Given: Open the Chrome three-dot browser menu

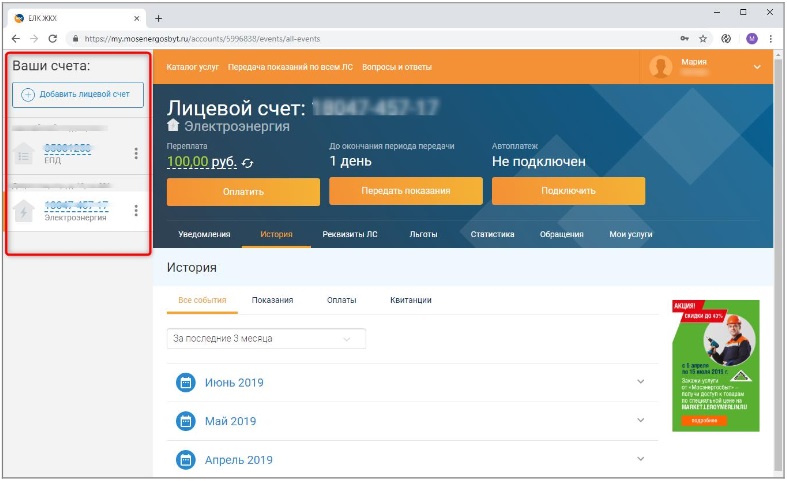Looking at the screenshot, I should [770, 38].
